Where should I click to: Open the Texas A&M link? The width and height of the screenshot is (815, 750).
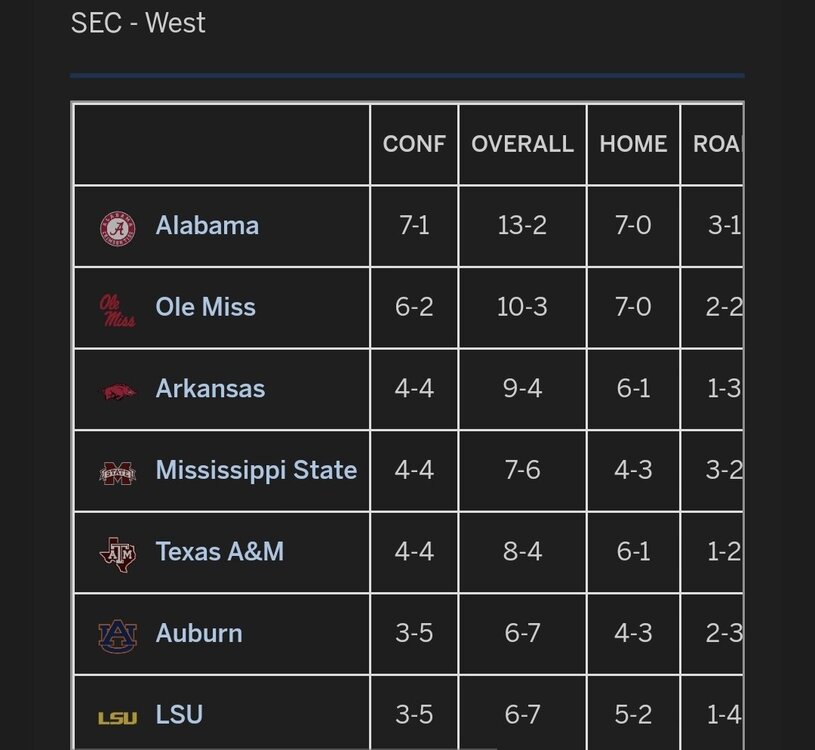coord(219,551)
